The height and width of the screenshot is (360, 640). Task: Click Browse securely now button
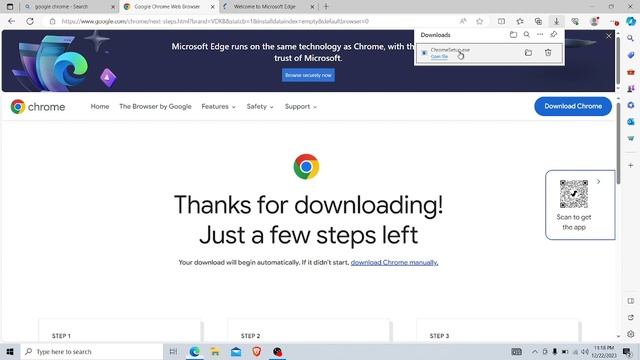point(308,75)
